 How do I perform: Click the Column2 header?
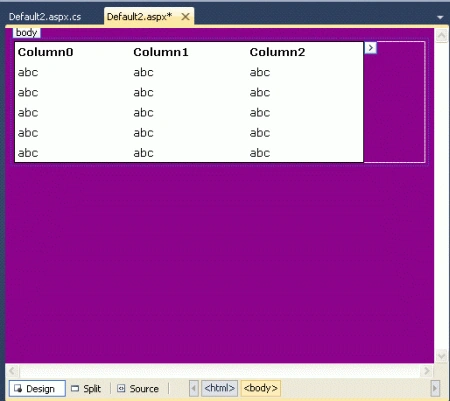277,52
